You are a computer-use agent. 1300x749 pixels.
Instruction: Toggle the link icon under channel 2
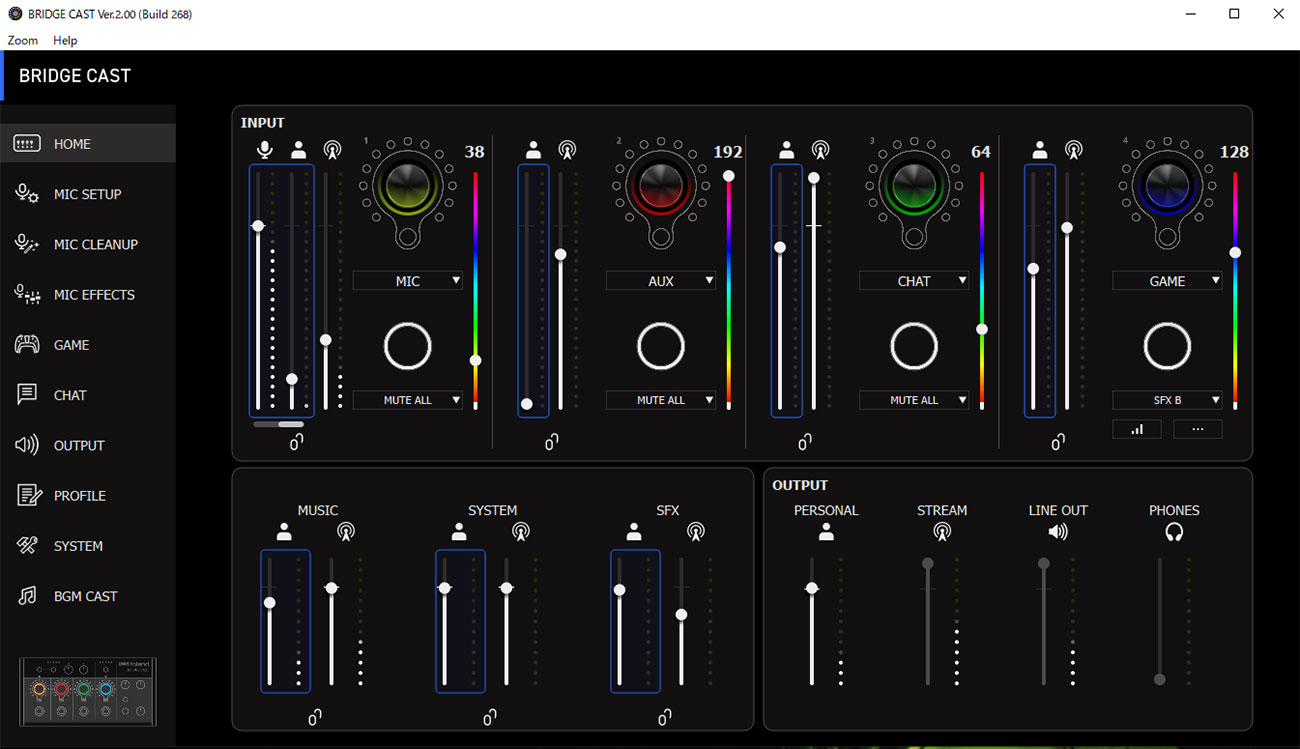coord(552,442)
